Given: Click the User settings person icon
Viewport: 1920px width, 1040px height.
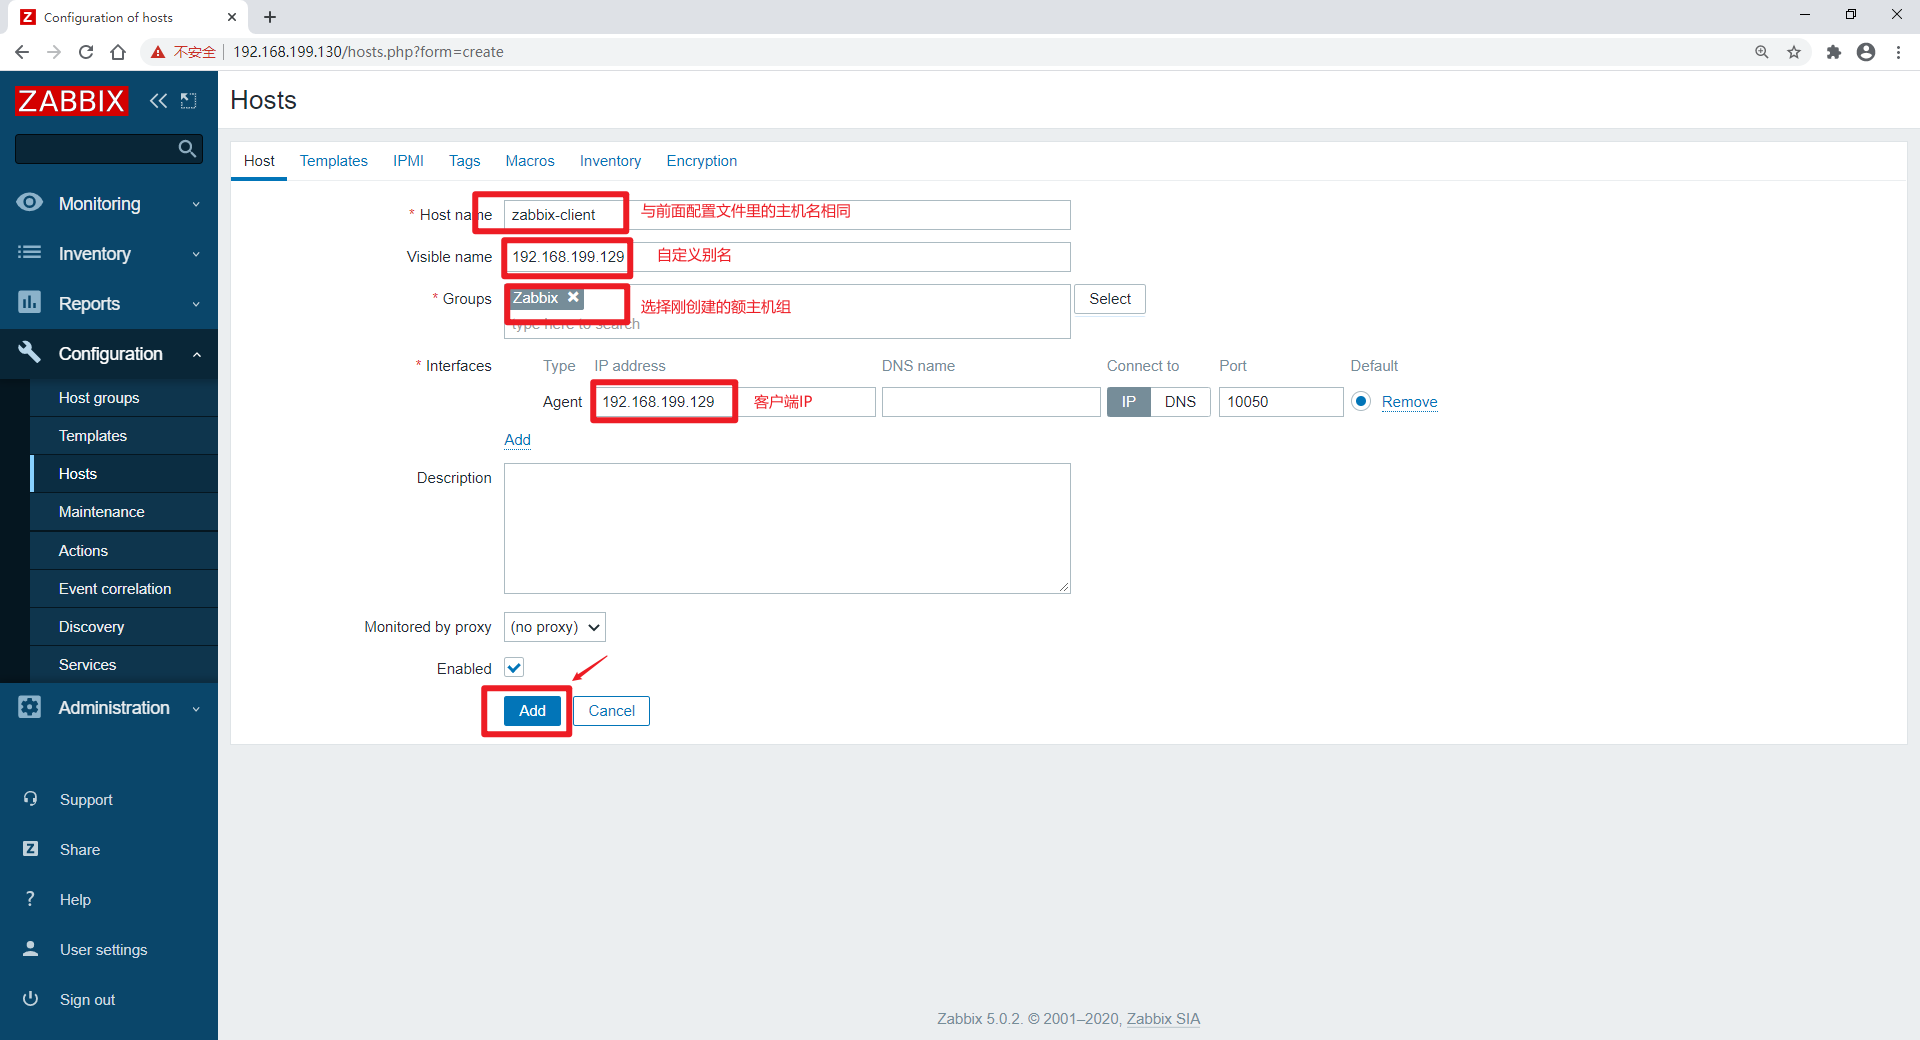Looking at the screenshot, I should (30, 949).
